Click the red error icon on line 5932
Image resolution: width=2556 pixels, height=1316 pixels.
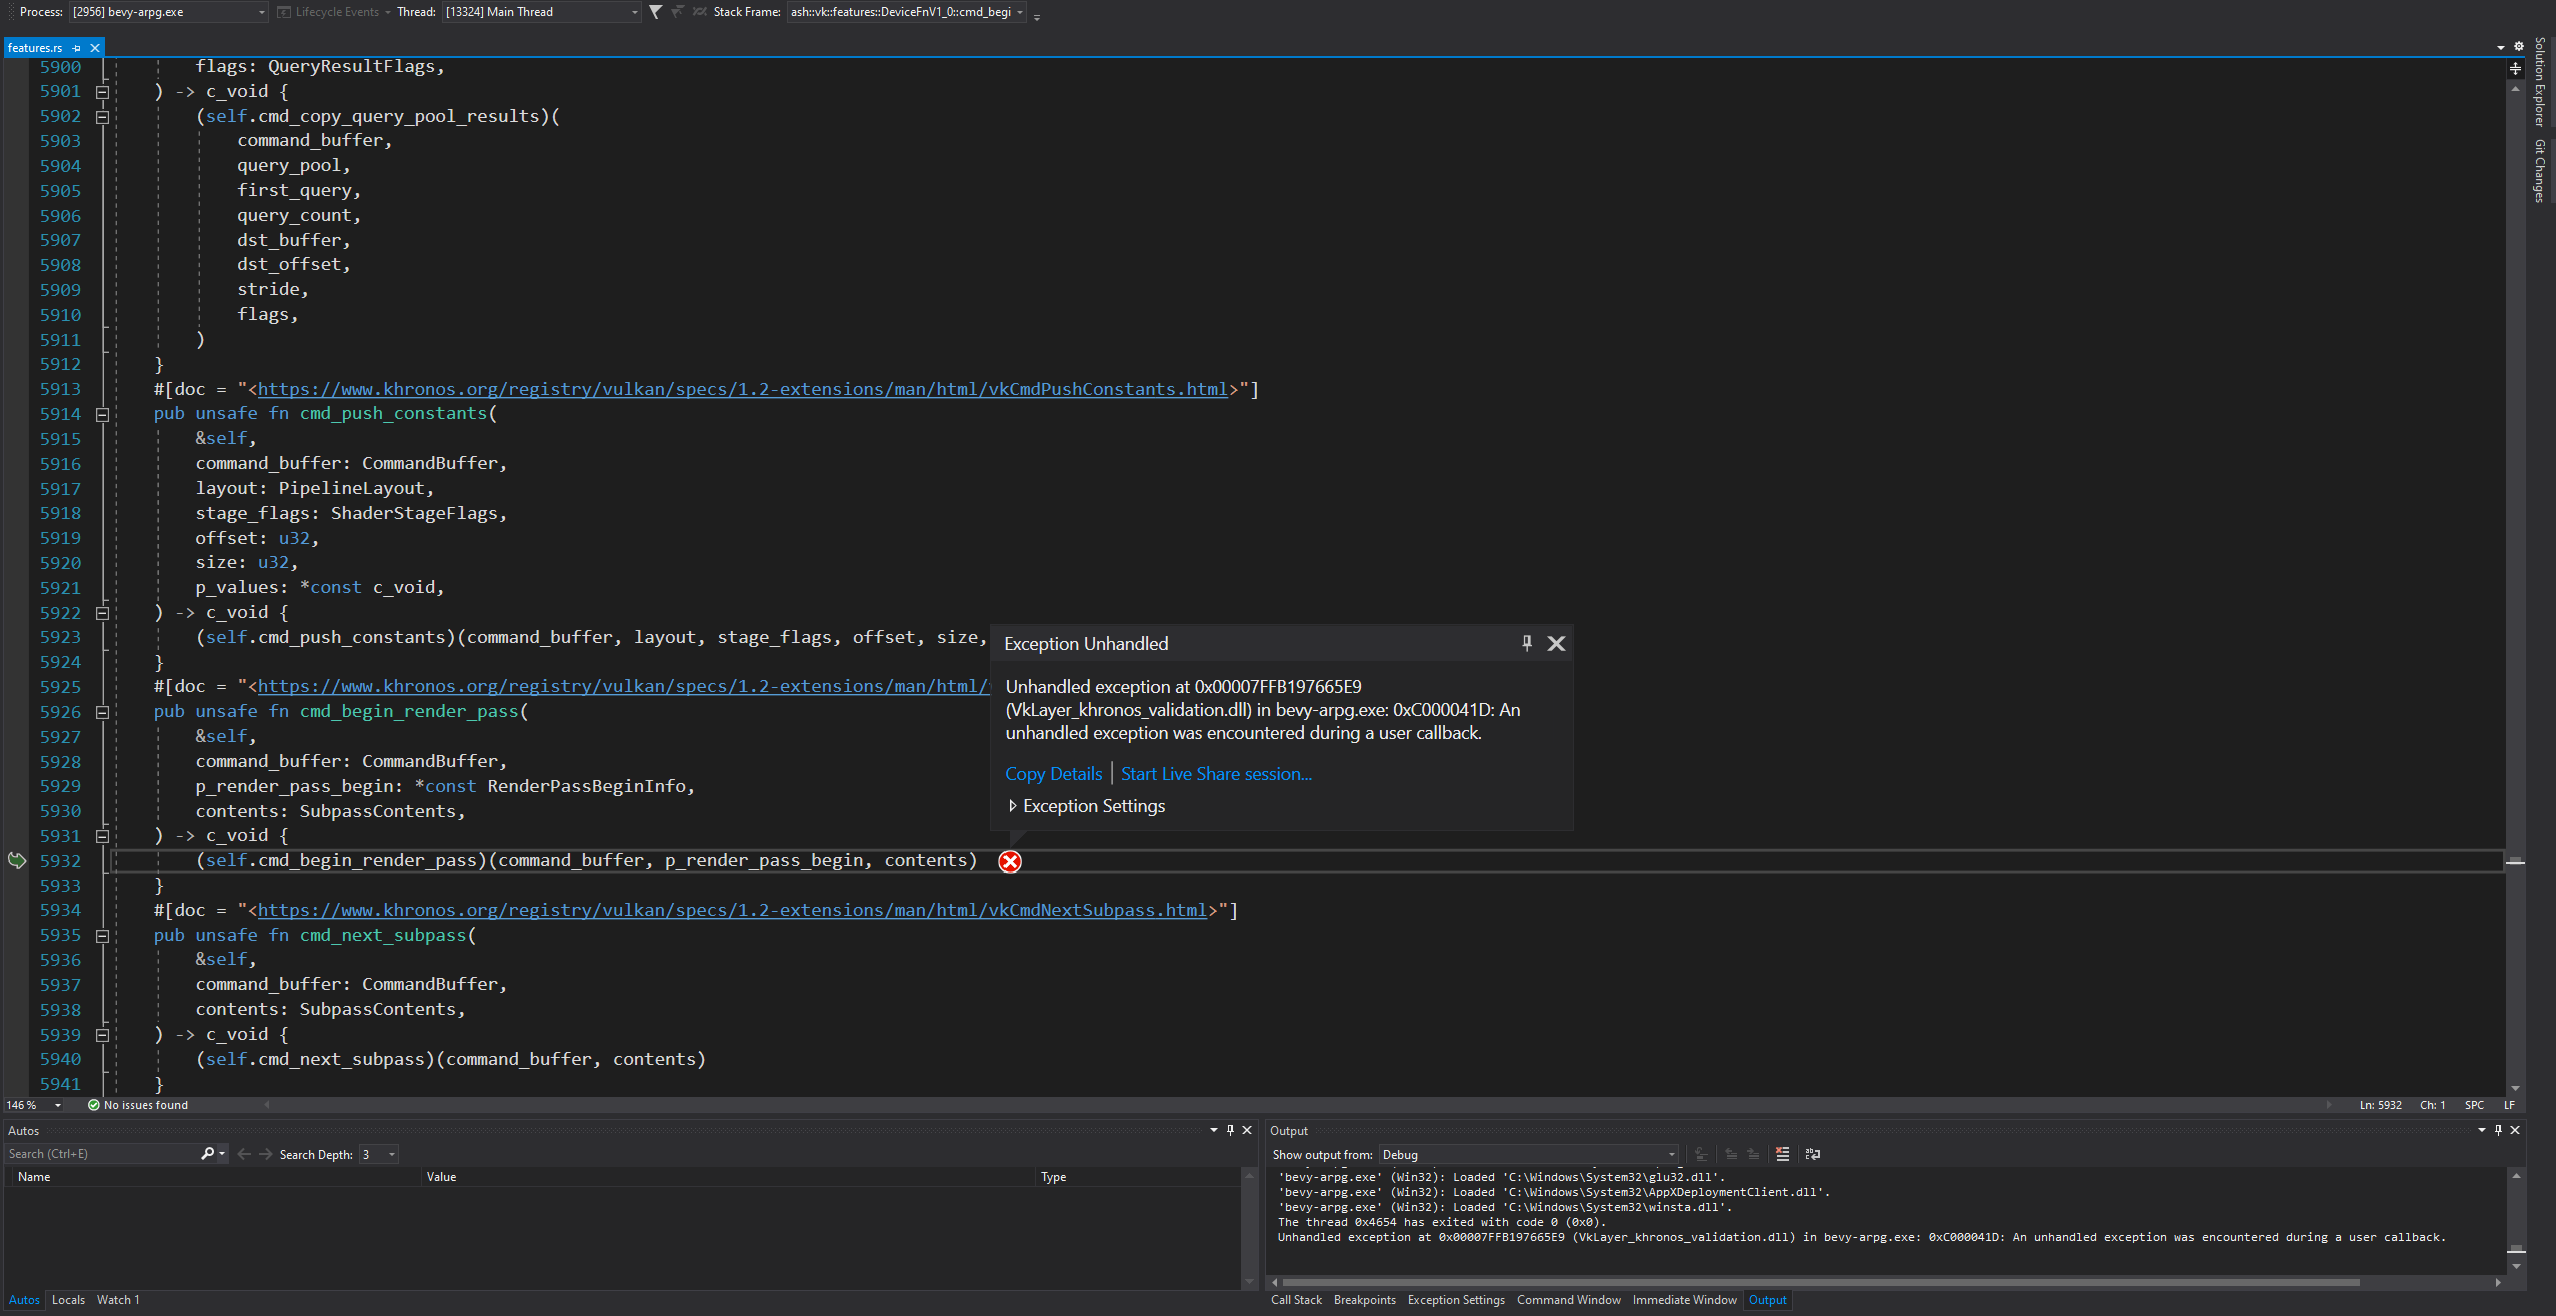pos(1009,861)
